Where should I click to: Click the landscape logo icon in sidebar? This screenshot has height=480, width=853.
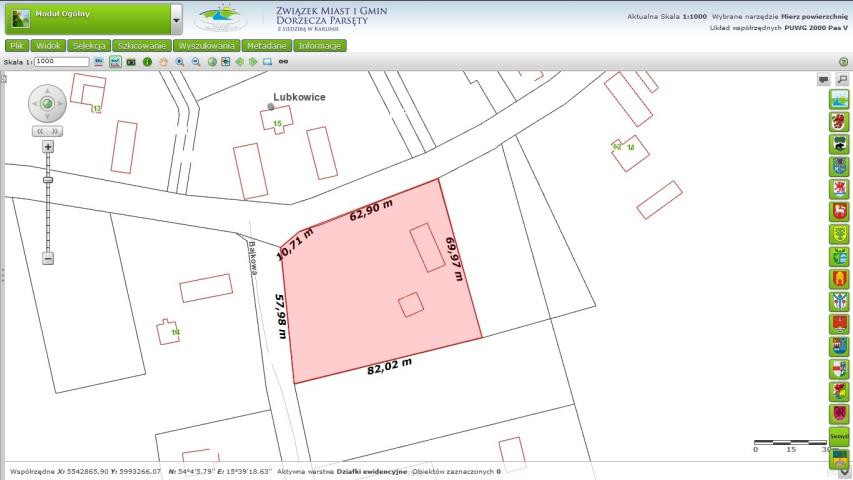click(839, 100)
